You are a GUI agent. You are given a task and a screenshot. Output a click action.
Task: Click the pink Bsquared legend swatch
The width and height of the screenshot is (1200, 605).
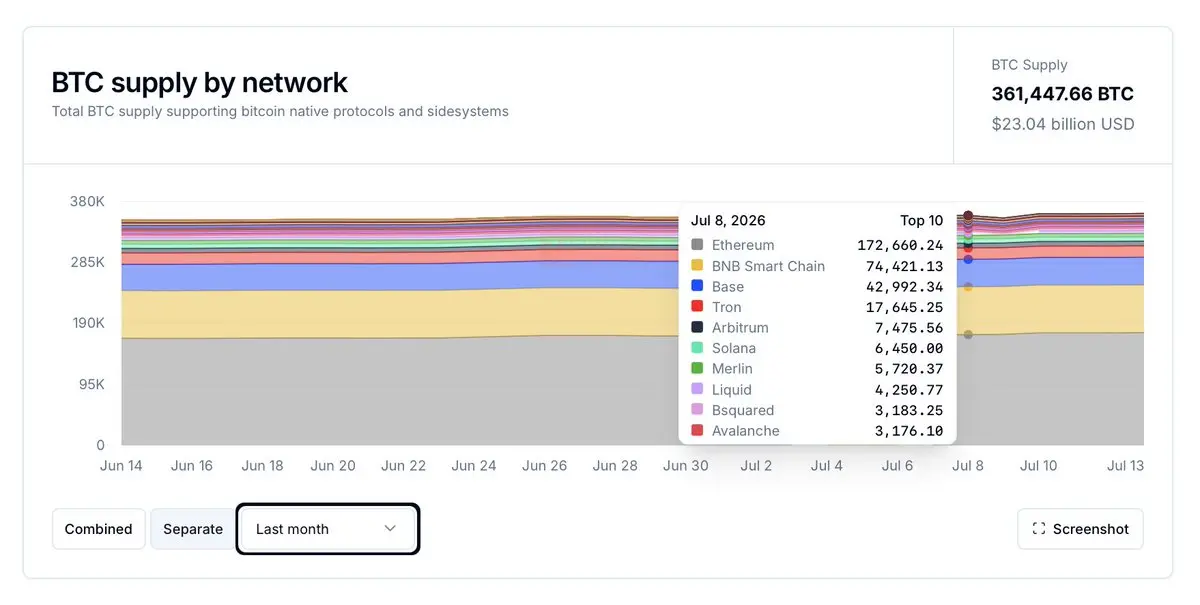pyautogui.click(x=697, y=410)
